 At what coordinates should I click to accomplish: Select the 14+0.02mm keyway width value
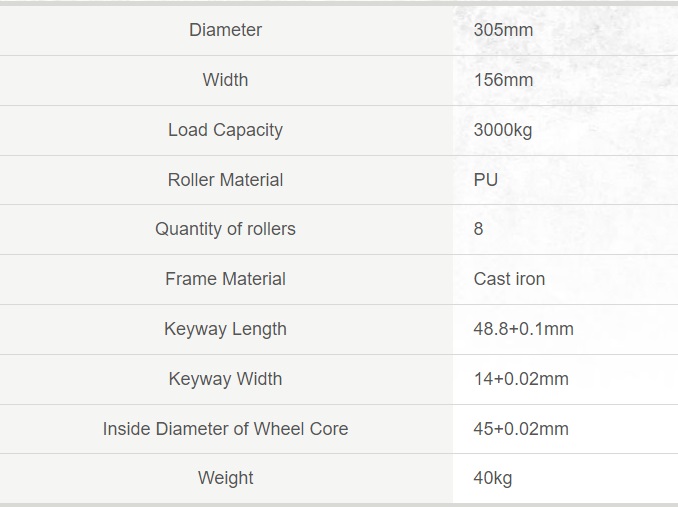pyautogui.click(x=521, y=379)
